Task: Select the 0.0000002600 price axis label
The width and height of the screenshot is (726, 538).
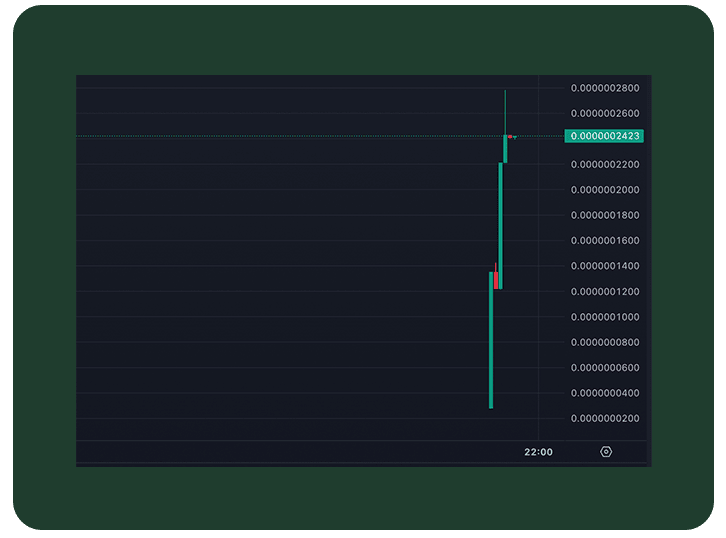Action: (x=605, y=113)
